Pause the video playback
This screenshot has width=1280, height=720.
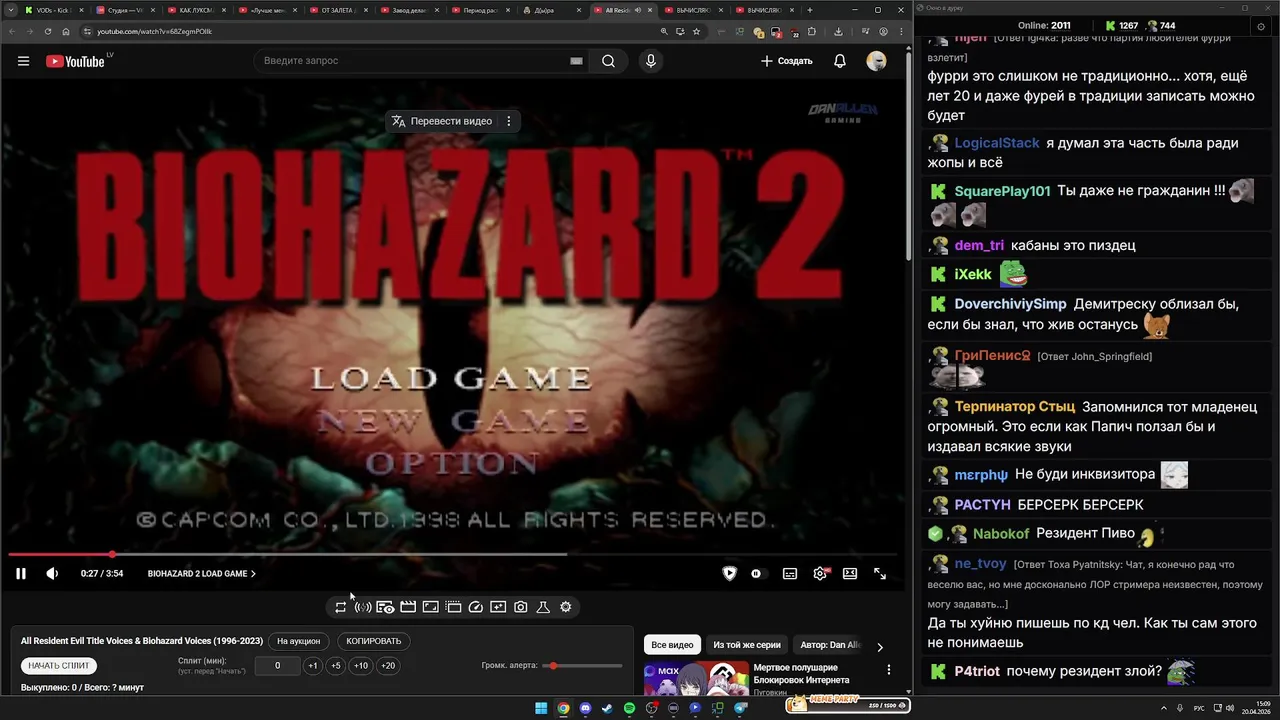pyautogui.click(x=20, y=574)
